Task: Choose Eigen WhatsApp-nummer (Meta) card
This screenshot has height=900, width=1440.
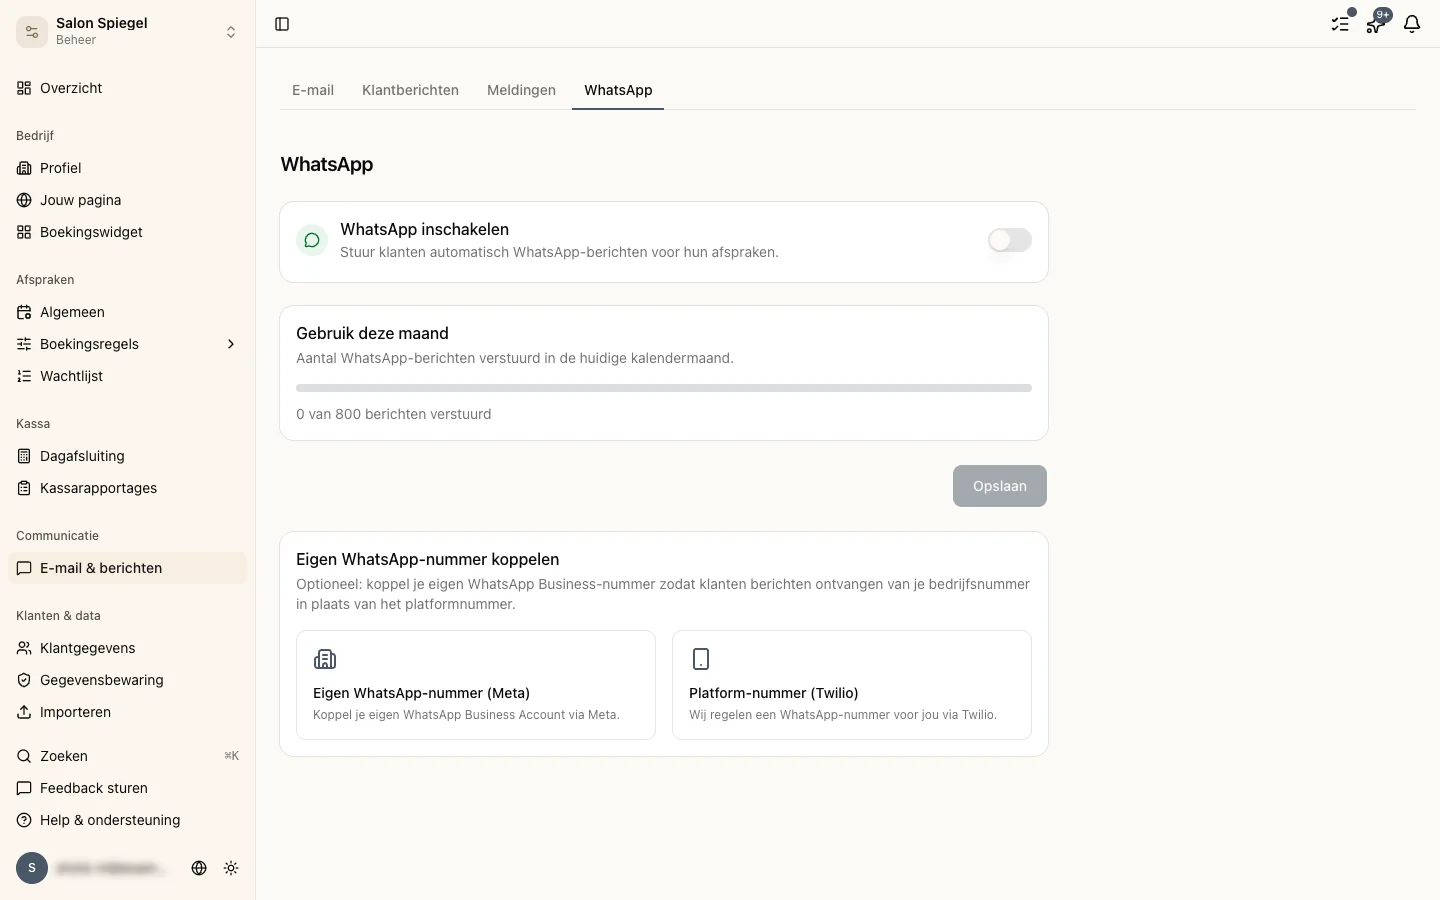Action: pyautogui.click(x=476, y=685)
